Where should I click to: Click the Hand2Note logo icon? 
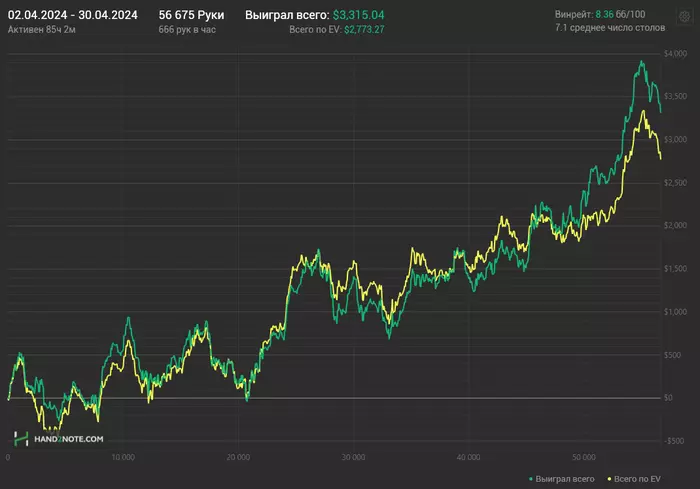20,438
